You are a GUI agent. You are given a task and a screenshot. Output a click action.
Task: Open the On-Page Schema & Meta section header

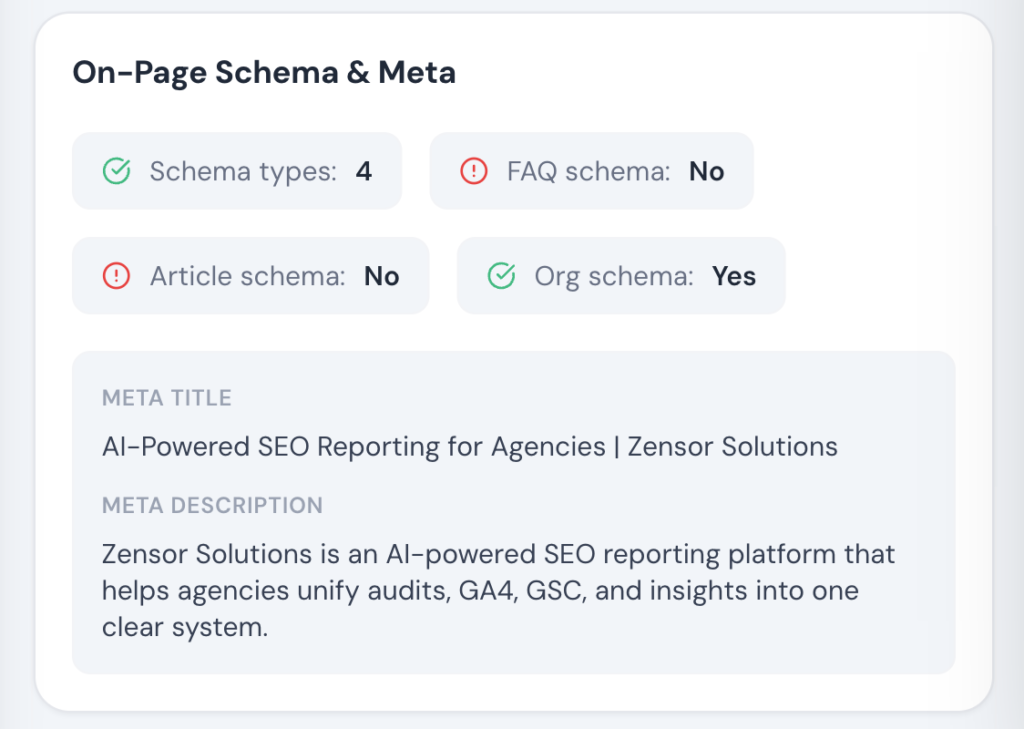point(264,72)
